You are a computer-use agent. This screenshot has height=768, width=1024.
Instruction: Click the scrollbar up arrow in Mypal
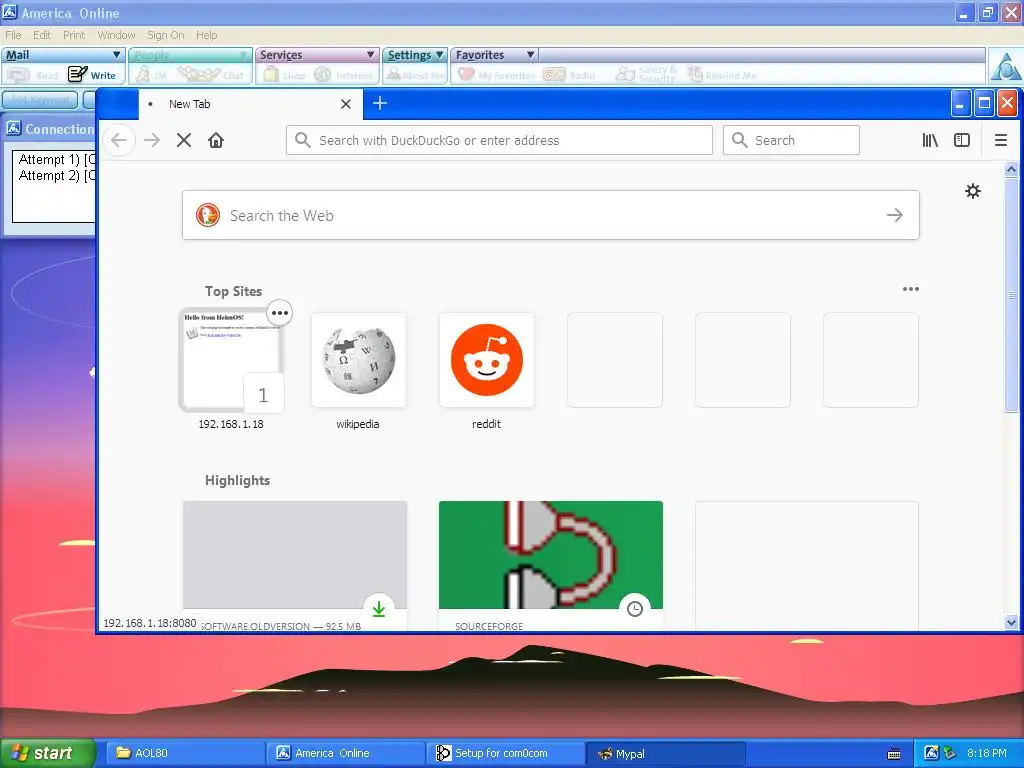click(1011, 170)
